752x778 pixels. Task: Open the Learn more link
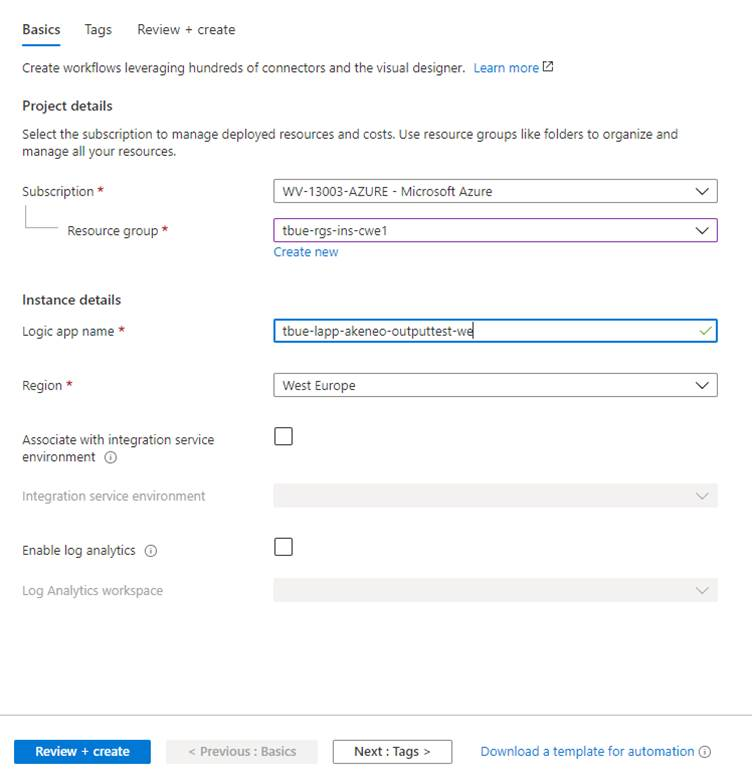click(506, 68)
